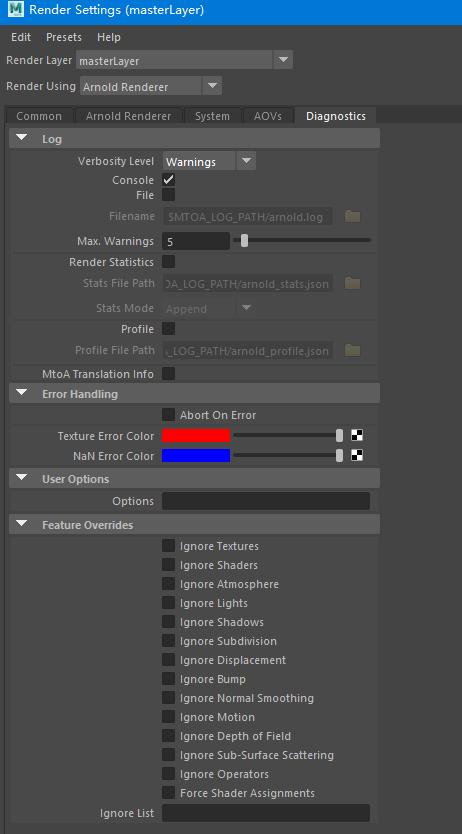Enable the Render Statistics checkbox
Image resolution: width=462 pixels, height=834 pixels.
point(169,262)
